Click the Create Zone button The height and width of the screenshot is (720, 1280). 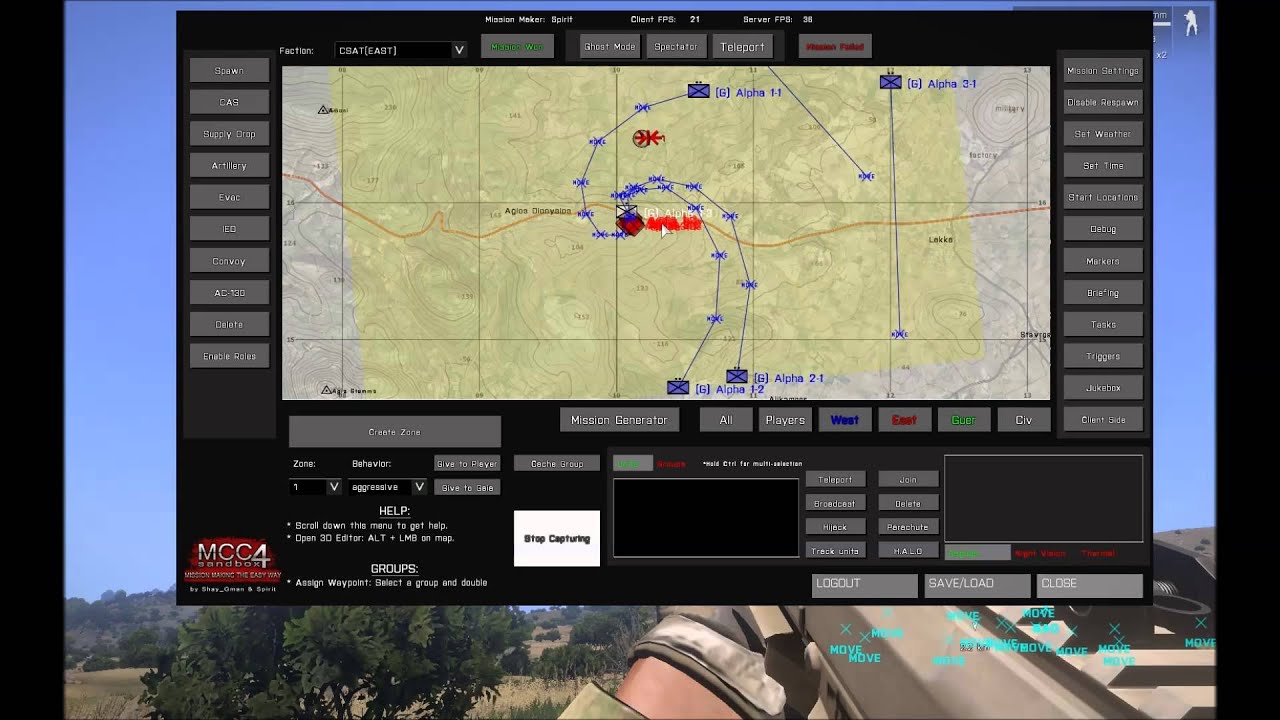click(x=395, y=432)
